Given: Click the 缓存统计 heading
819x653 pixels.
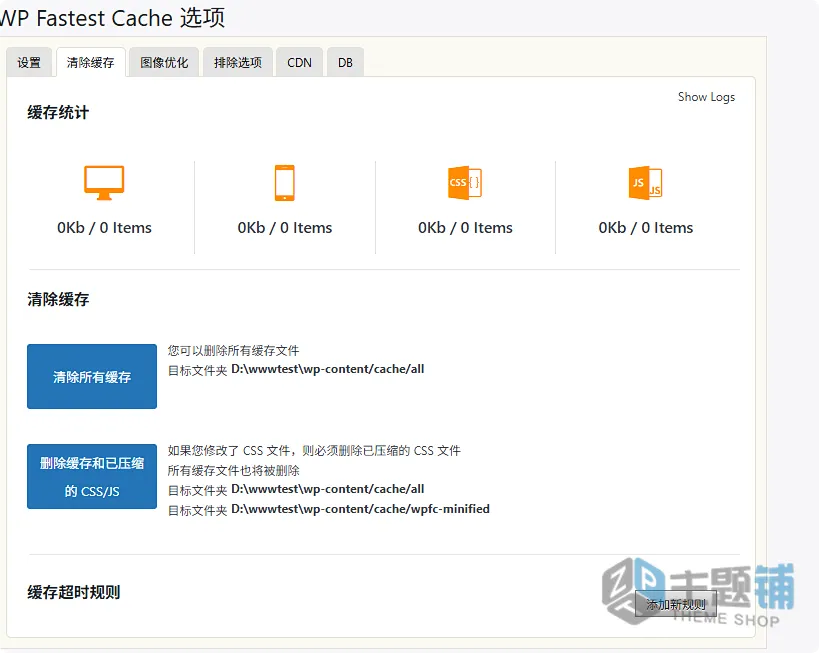Looking at the screenshot, I should pos(58,112).
